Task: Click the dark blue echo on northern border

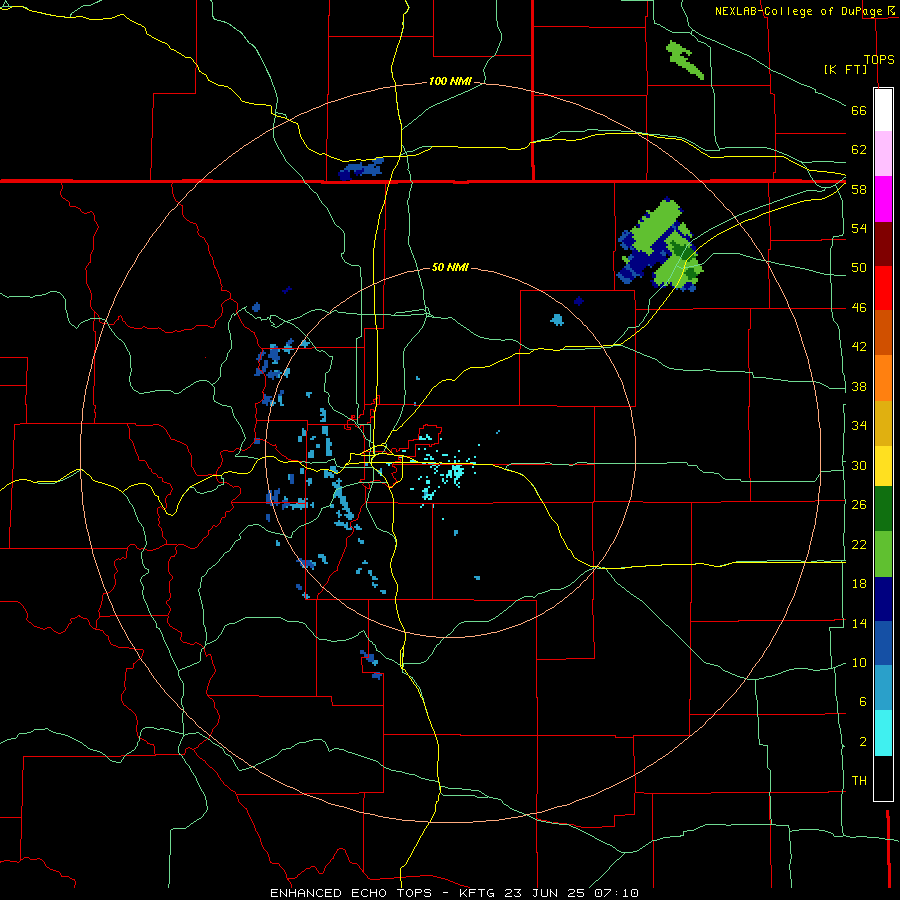Action: pyautogui.click(x=362, y=169)
